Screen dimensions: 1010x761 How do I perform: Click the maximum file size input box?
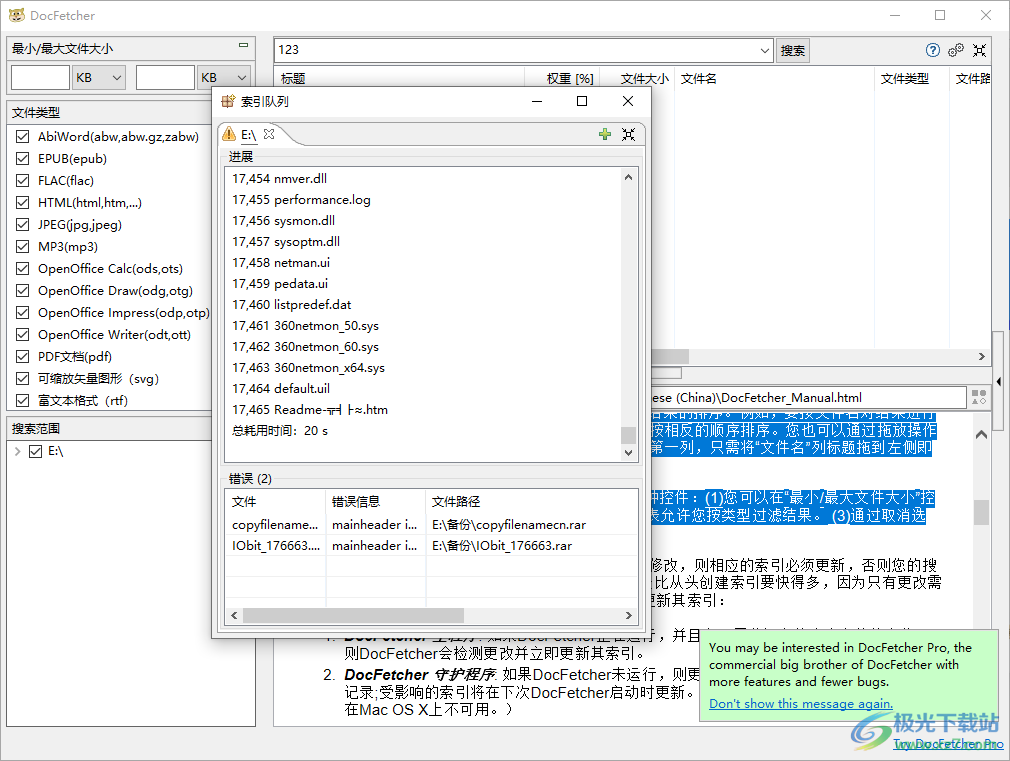[166, 77]
